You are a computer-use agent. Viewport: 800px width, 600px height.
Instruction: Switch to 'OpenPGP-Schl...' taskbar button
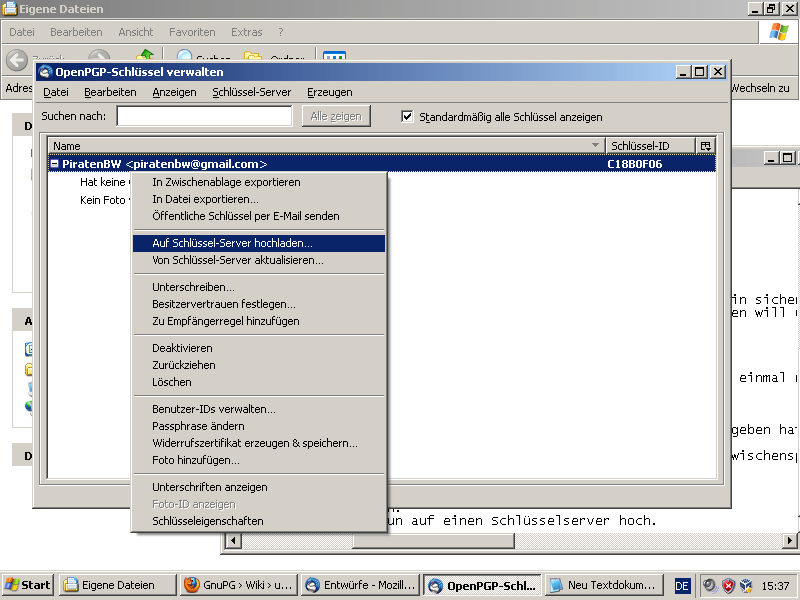point(482,585)
